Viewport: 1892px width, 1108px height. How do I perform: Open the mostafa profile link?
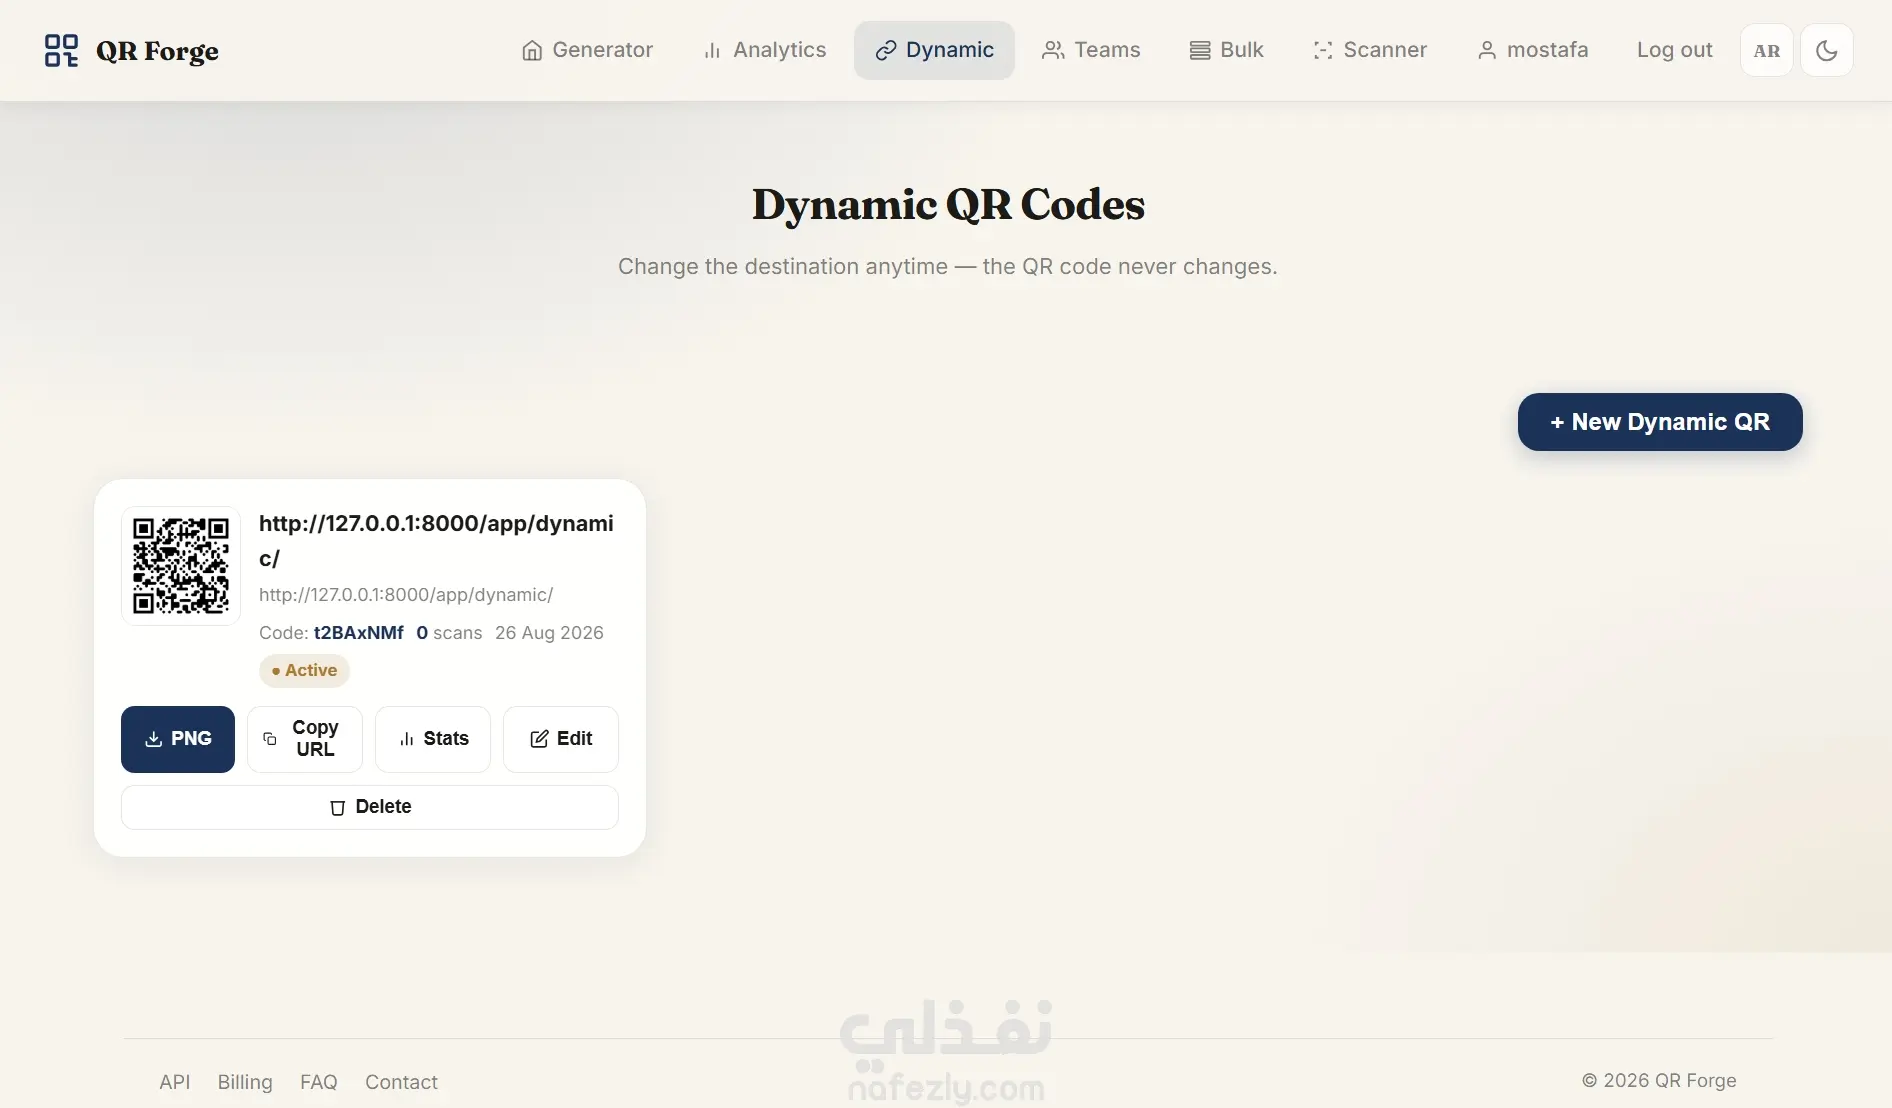[1533, 50]
